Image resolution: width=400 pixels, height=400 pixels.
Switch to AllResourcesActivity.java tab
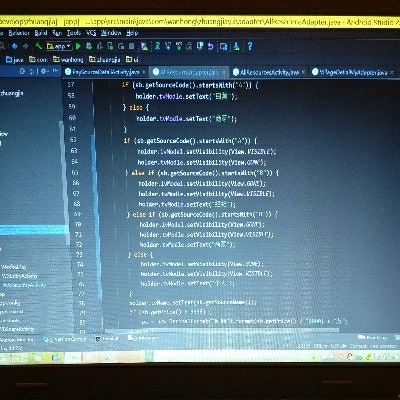point(269,72)
